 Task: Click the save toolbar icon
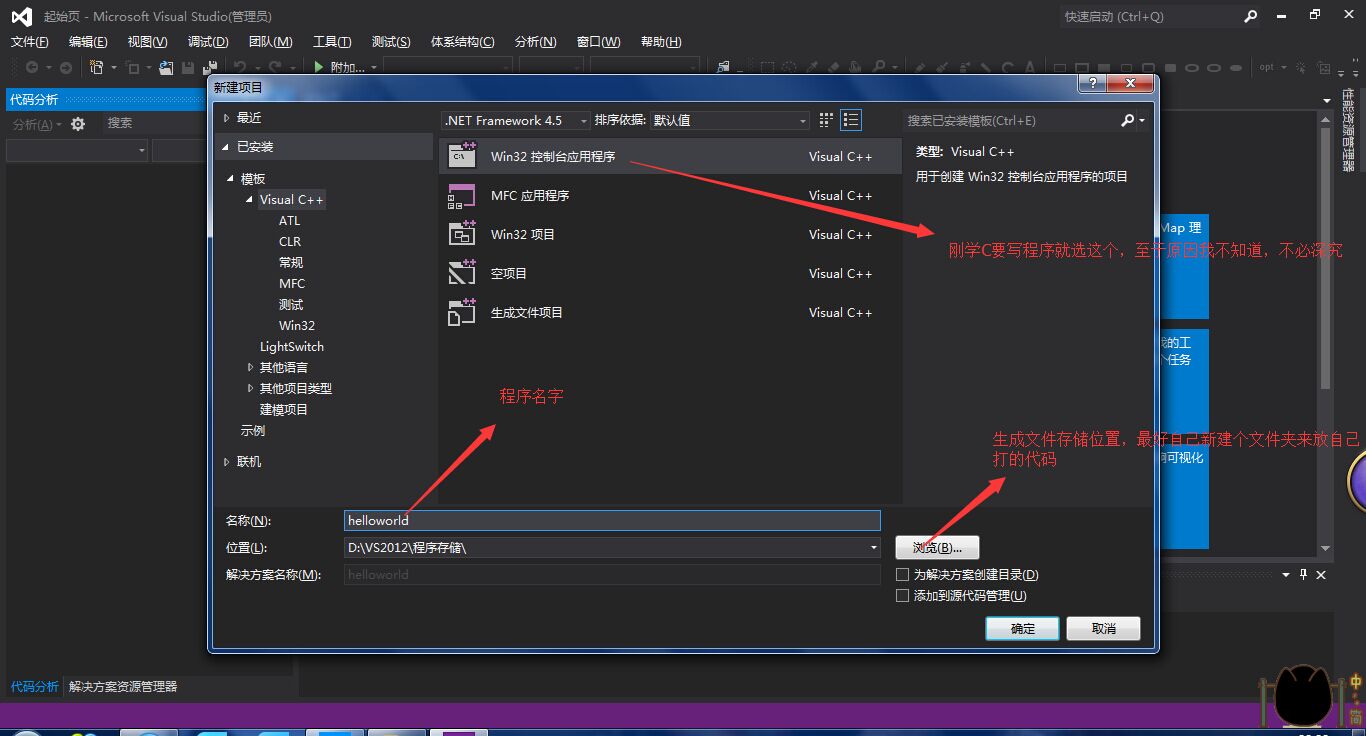pos(188,67)
